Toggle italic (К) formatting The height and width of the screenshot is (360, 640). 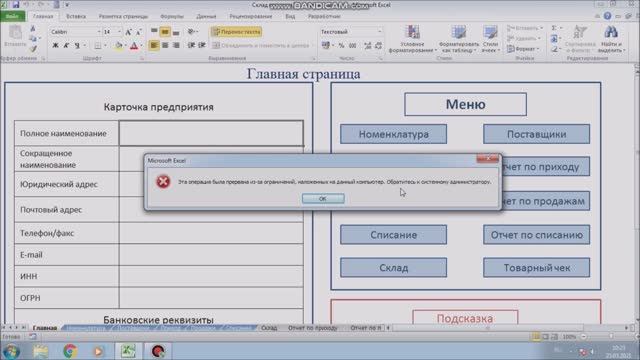tap(66, 45)
